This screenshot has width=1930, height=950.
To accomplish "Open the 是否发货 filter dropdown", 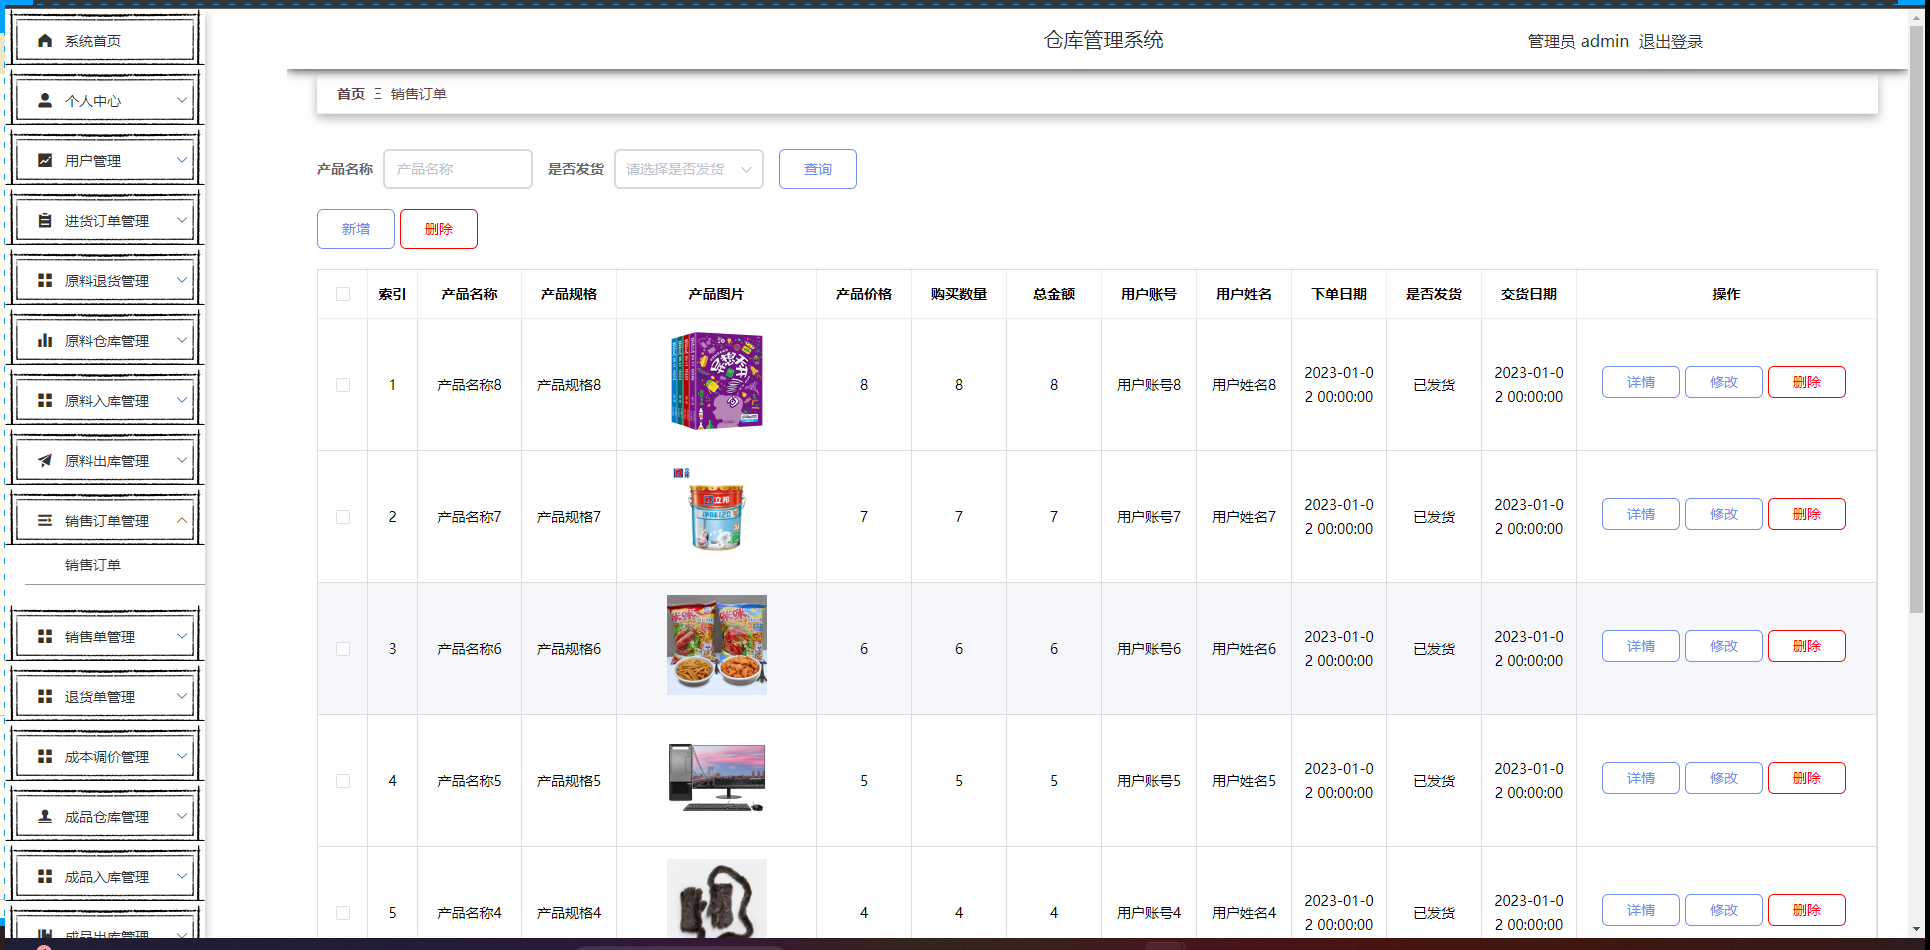I will tap(689, 169).
